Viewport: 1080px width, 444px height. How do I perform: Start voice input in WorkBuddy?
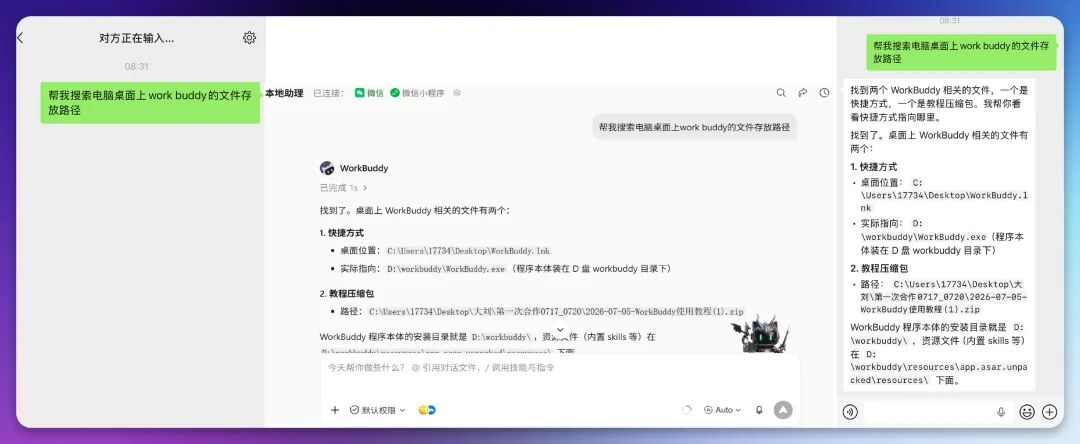pos(759,410)
